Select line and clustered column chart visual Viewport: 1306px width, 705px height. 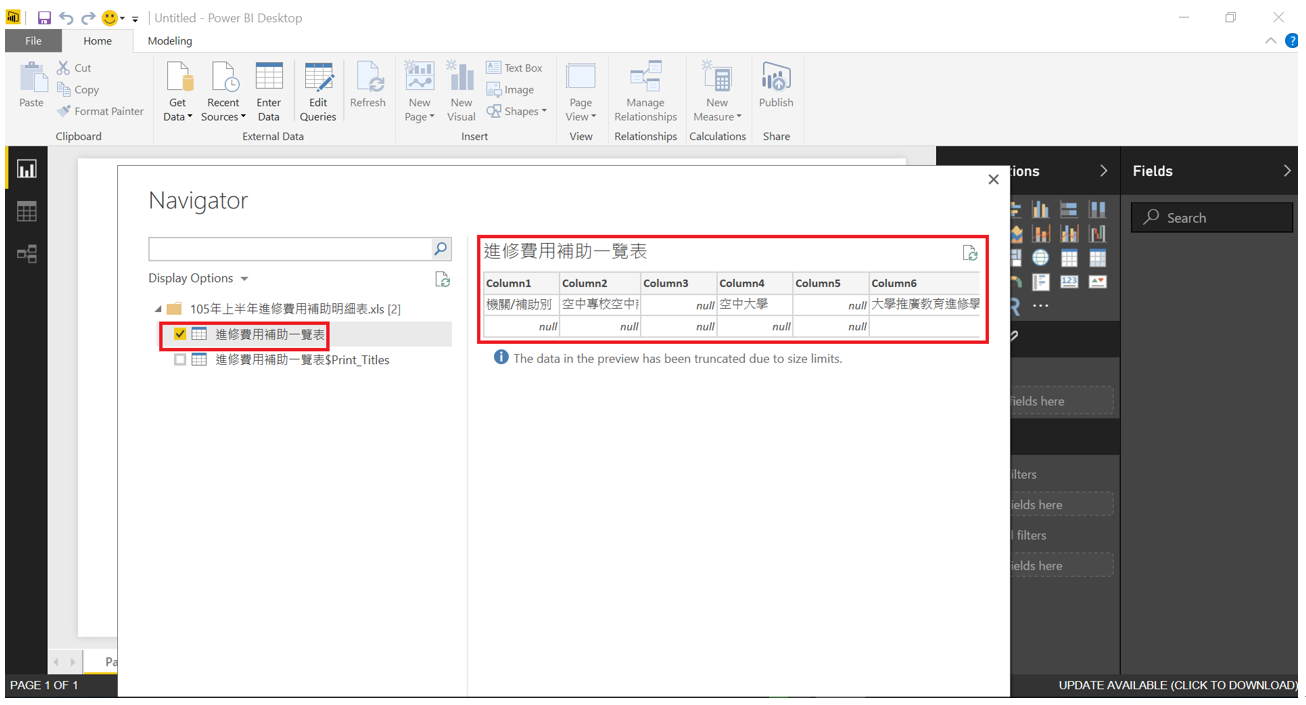(x=1069, y=234)
